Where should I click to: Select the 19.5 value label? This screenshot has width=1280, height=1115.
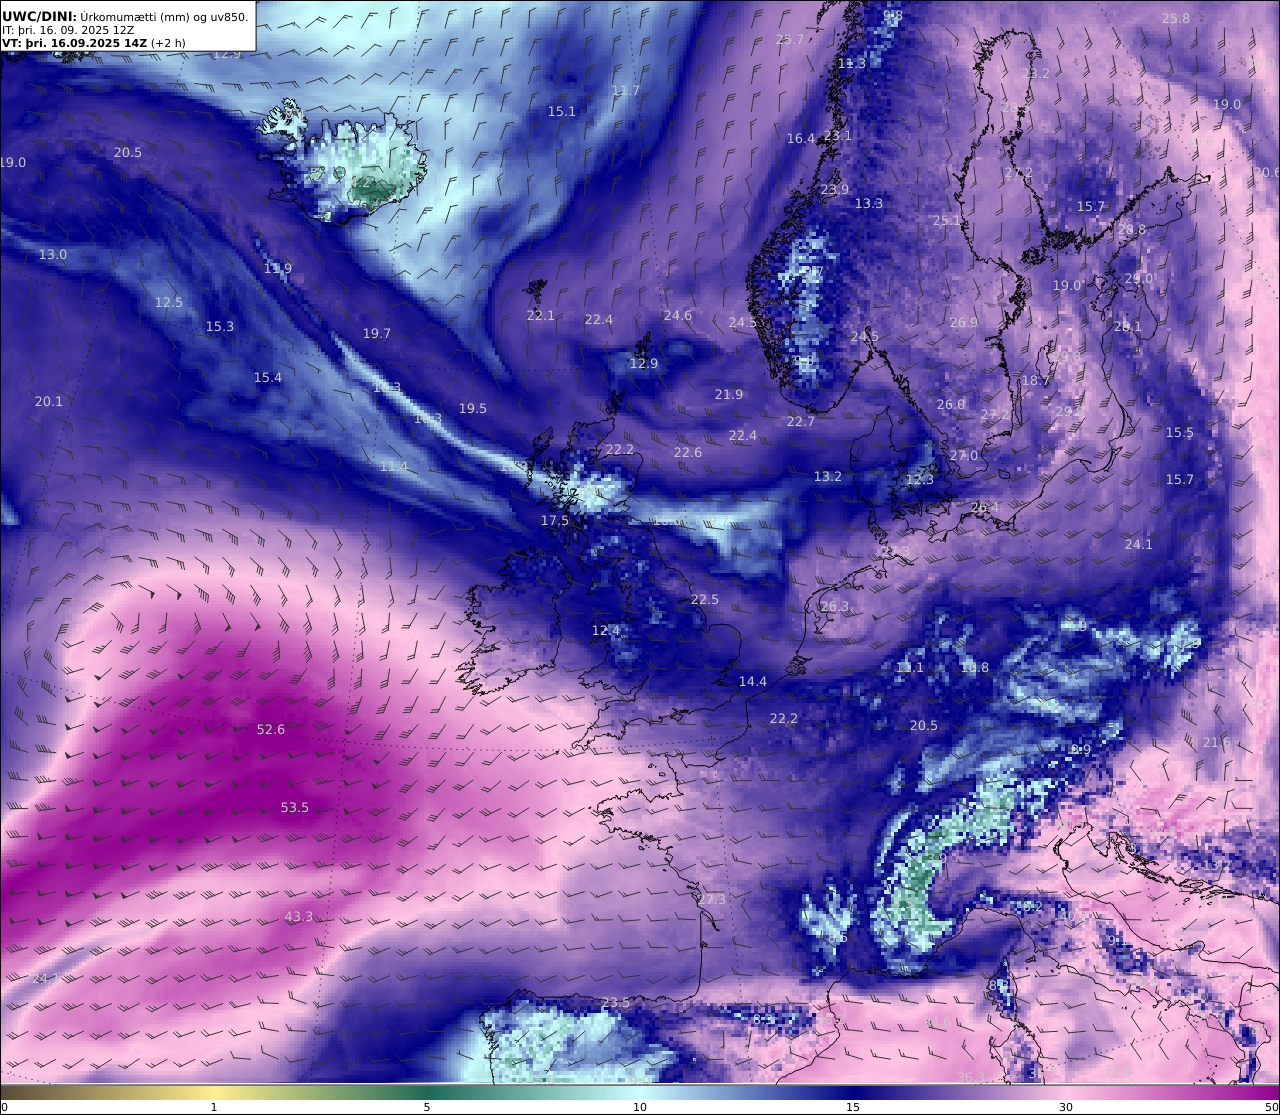tap(473, 409)
